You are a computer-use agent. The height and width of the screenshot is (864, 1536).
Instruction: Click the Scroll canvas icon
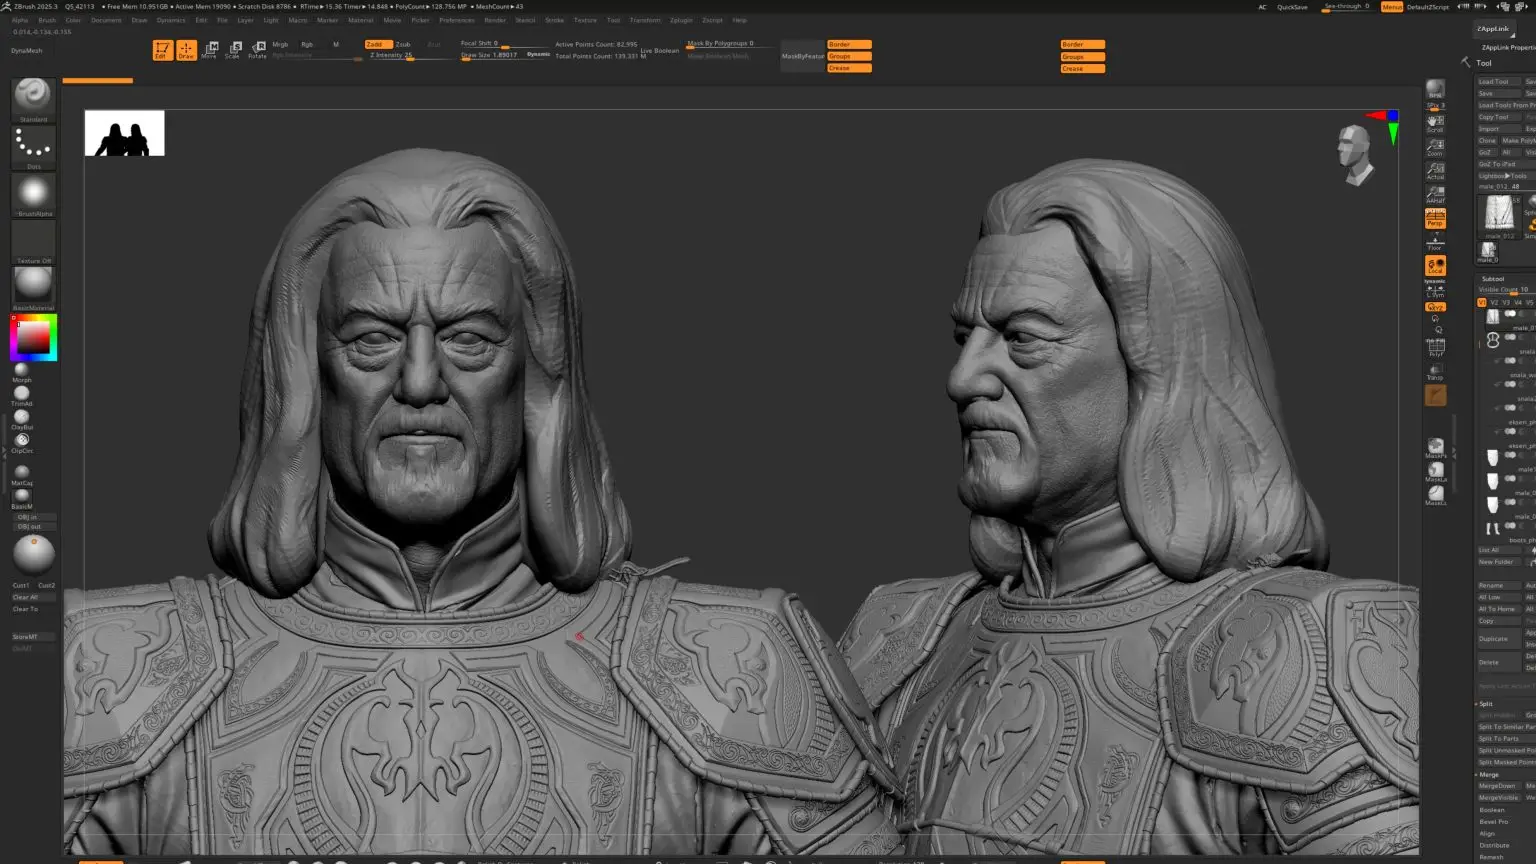1435,124
